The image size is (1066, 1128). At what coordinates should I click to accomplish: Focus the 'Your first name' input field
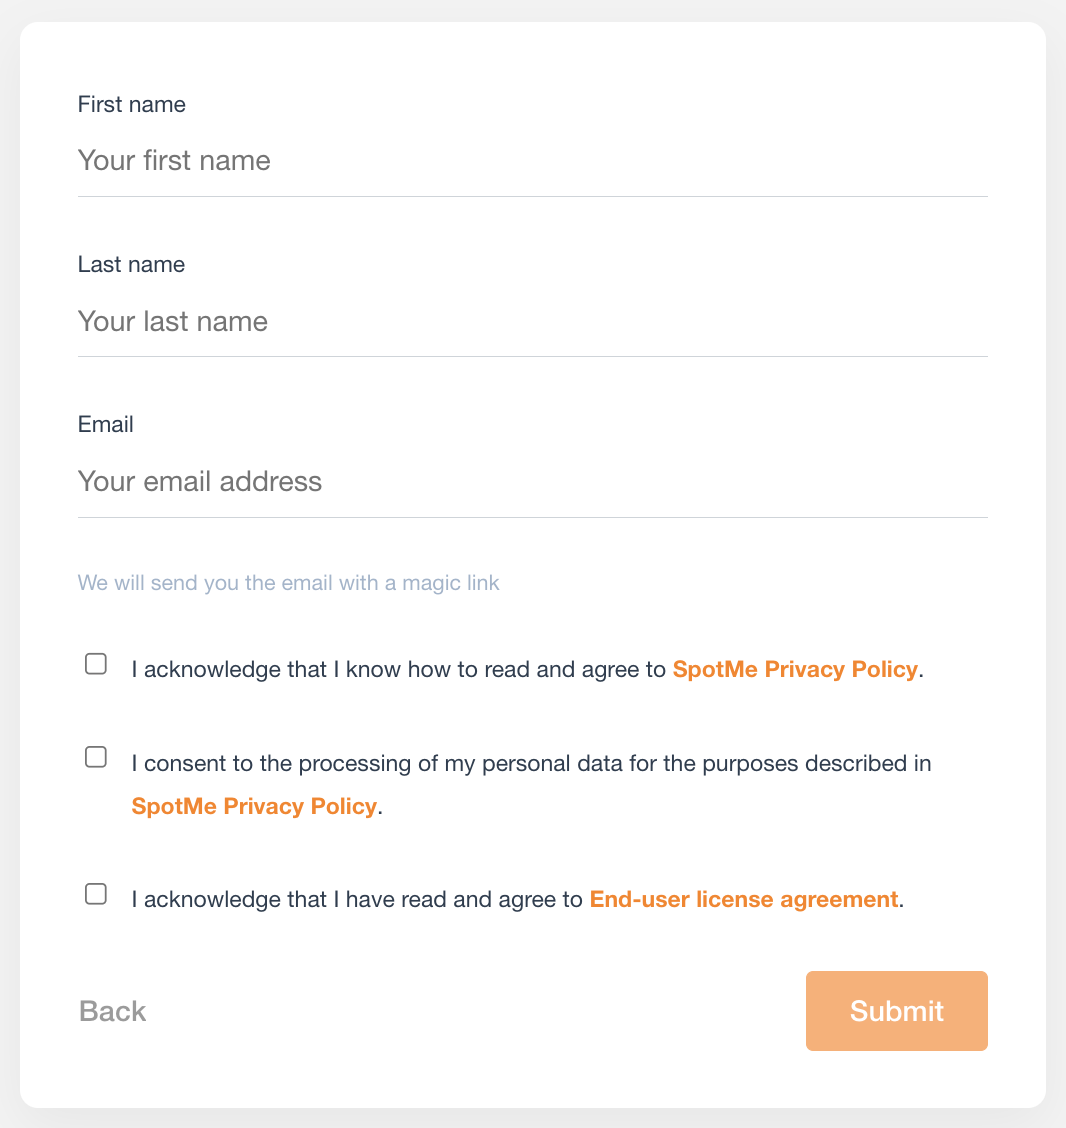(x=532, y=160)
